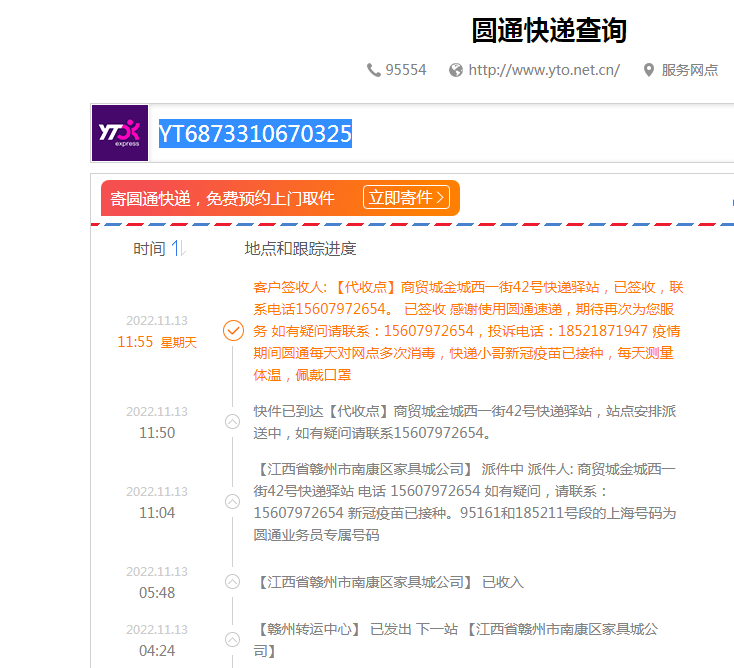Click the 快件已到达【代收点】 entry text
This screenshot has width=734, height=668.
click(x=465, y=422)
